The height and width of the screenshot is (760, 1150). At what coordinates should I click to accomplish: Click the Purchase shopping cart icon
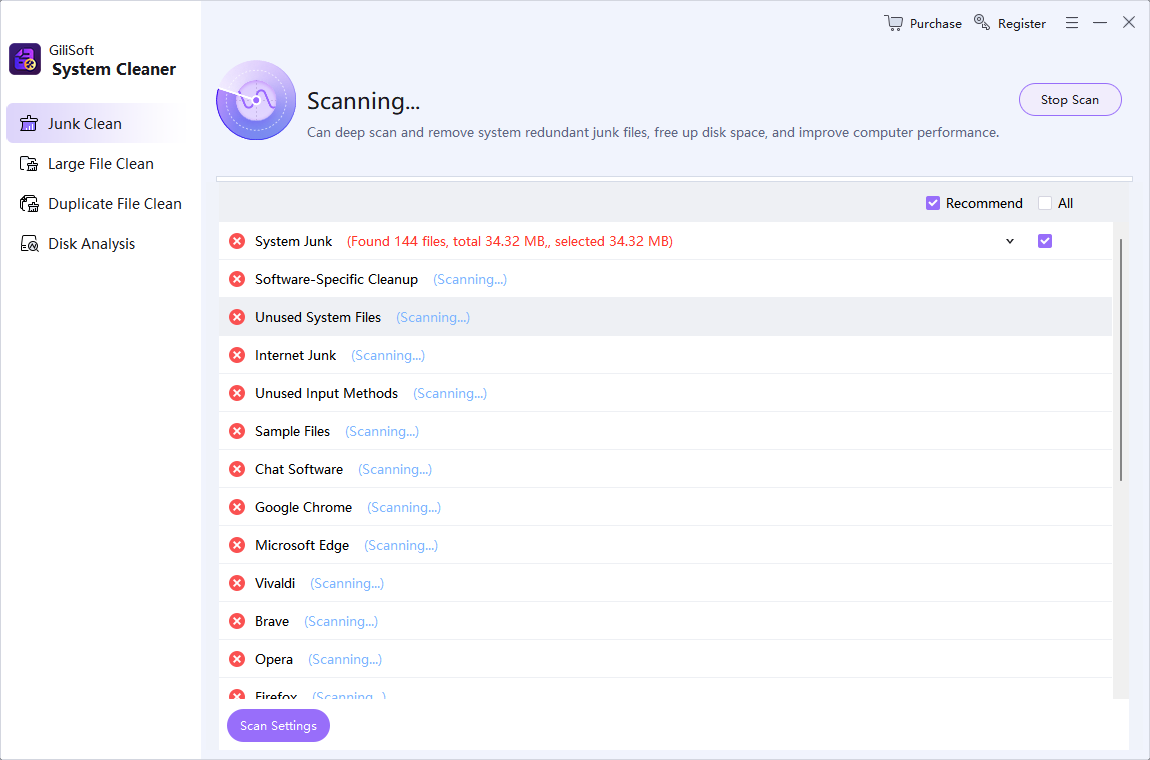pos(893,23)
